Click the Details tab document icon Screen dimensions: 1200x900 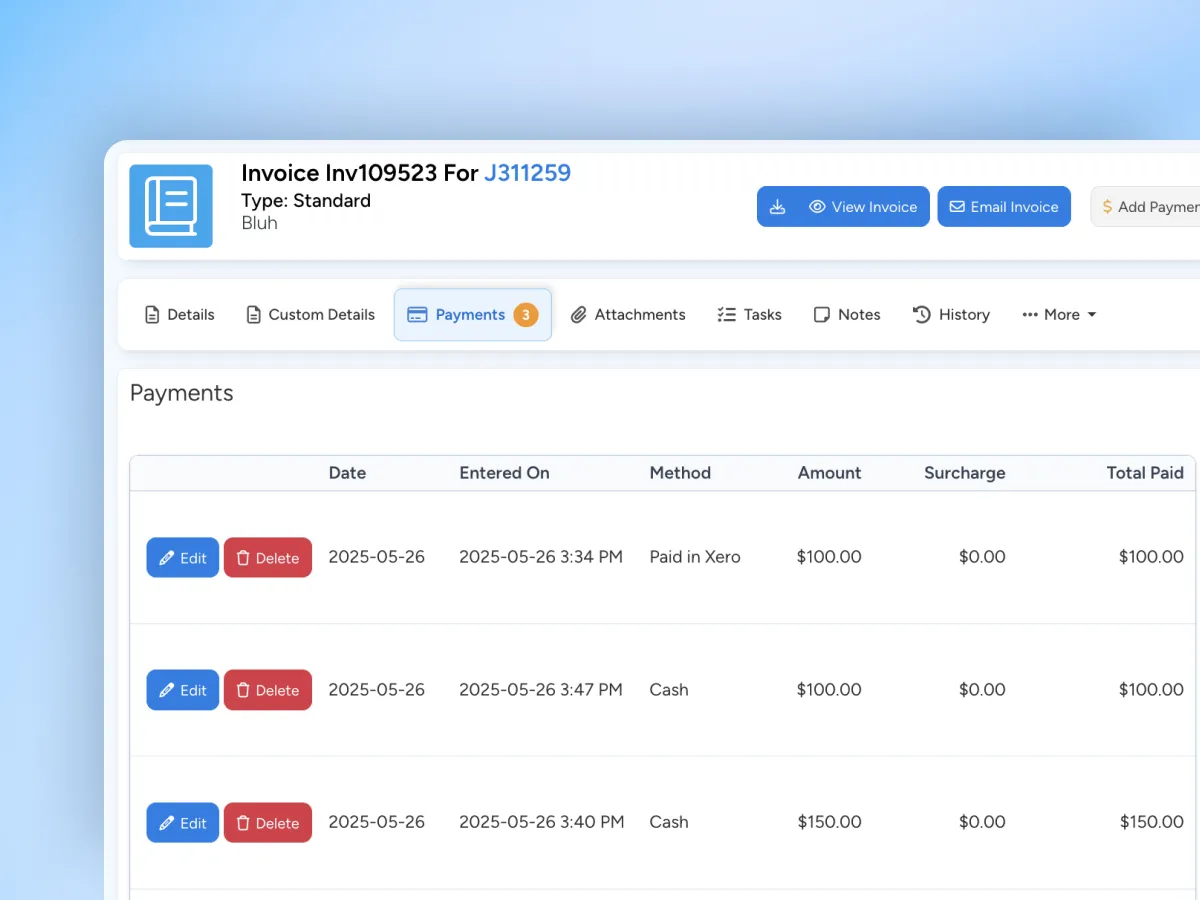(x=152, y=315)
